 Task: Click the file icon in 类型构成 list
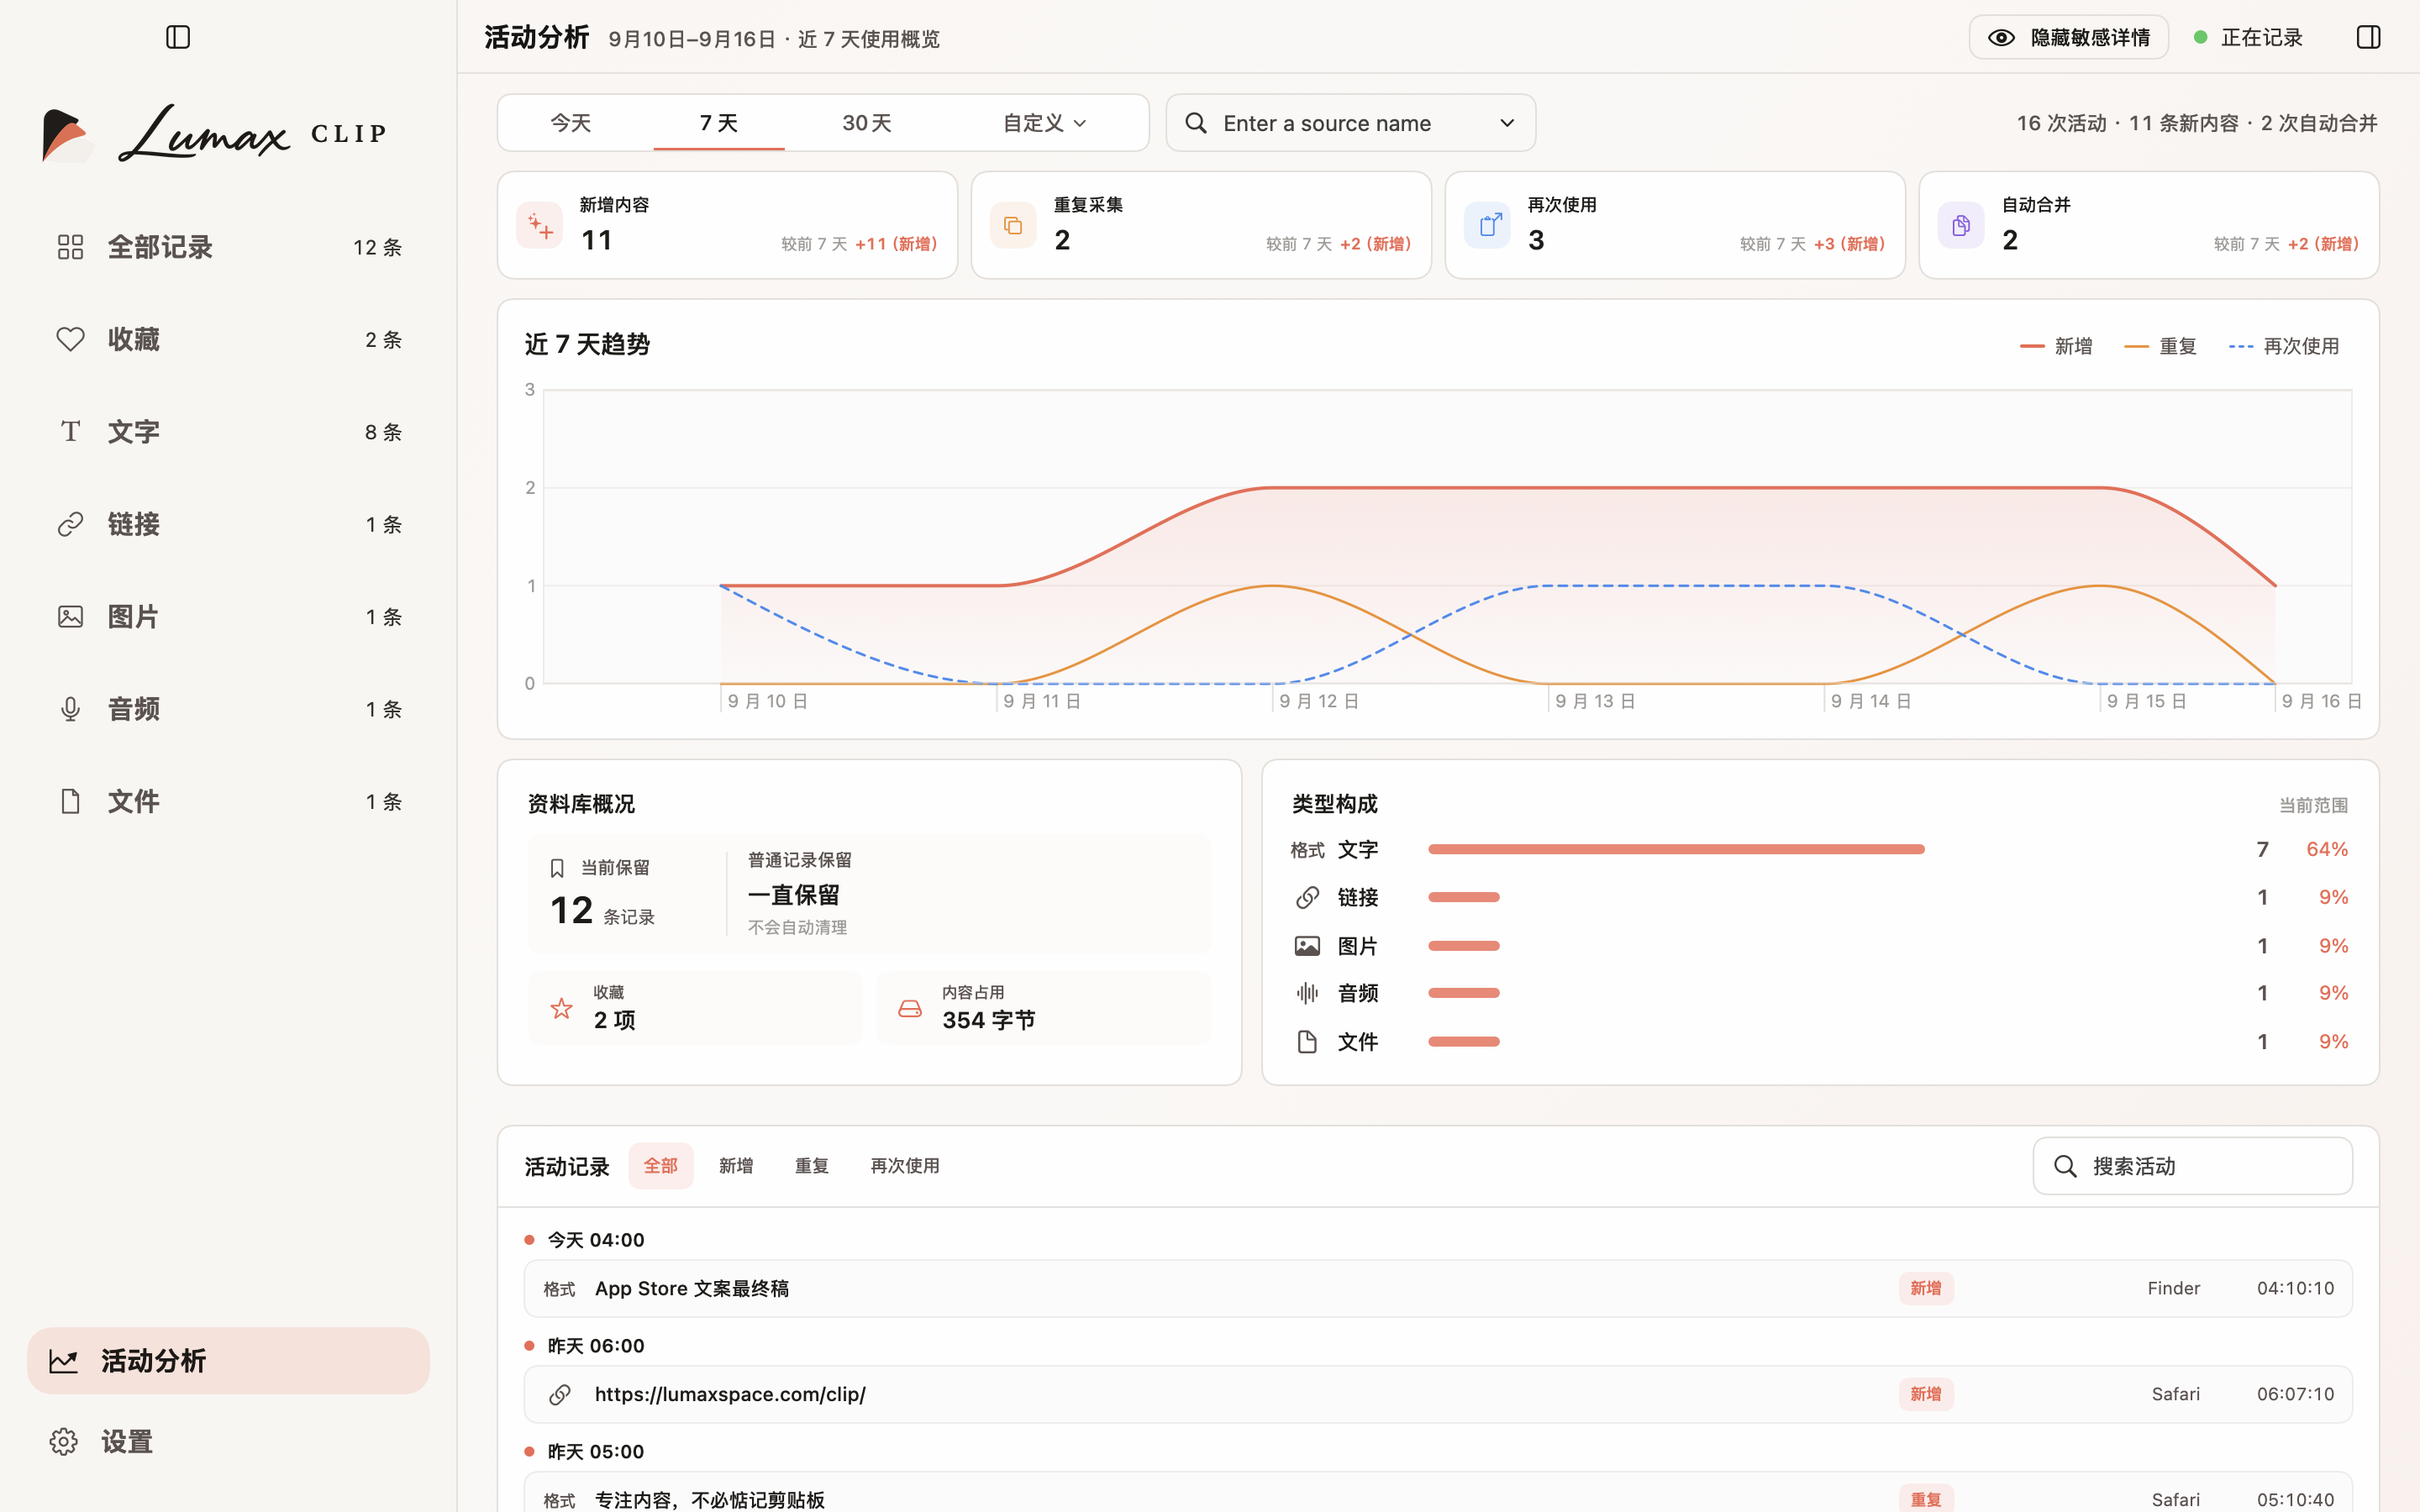pos(1307,1041)
